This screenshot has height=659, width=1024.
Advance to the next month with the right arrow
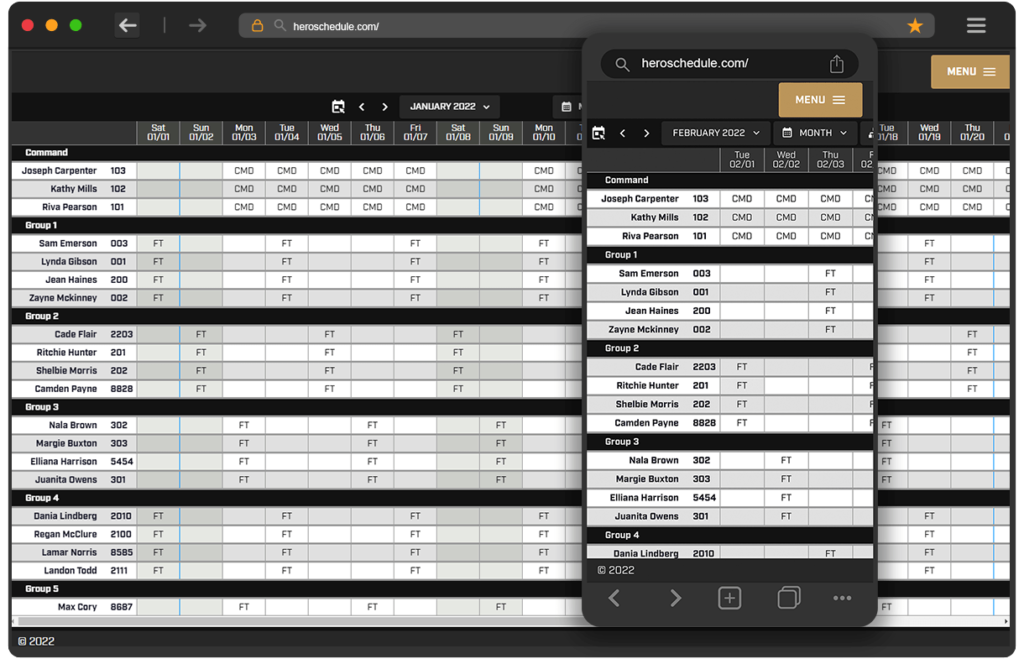[x=384, y=107]
